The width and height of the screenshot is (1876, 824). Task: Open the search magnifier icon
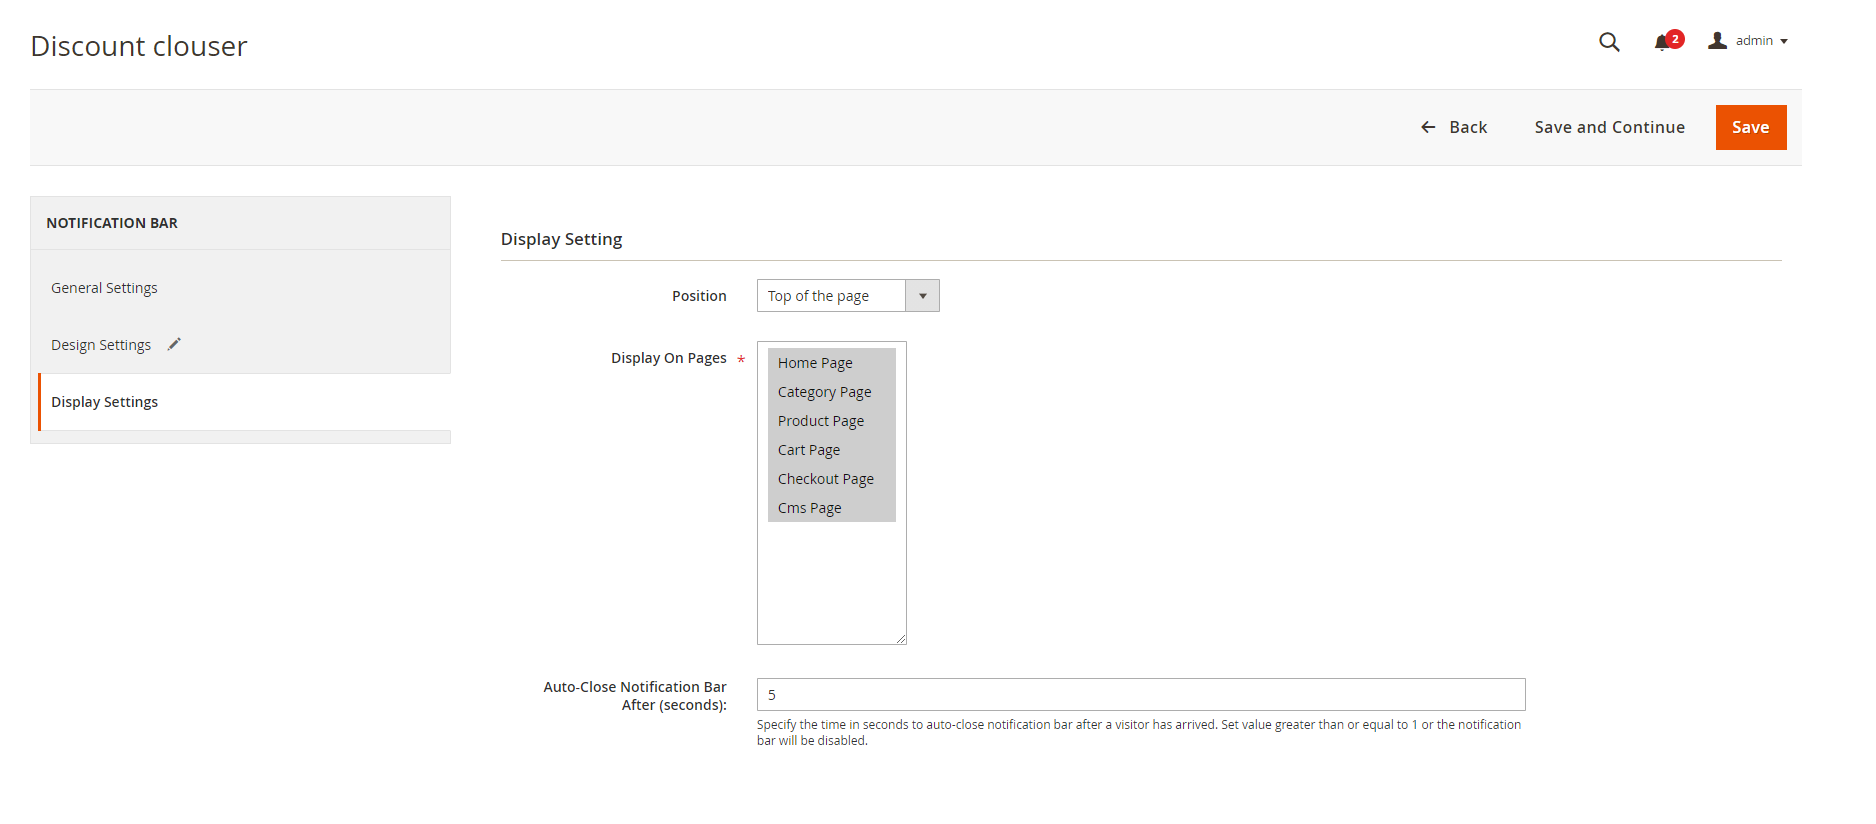pos(1608,42)
